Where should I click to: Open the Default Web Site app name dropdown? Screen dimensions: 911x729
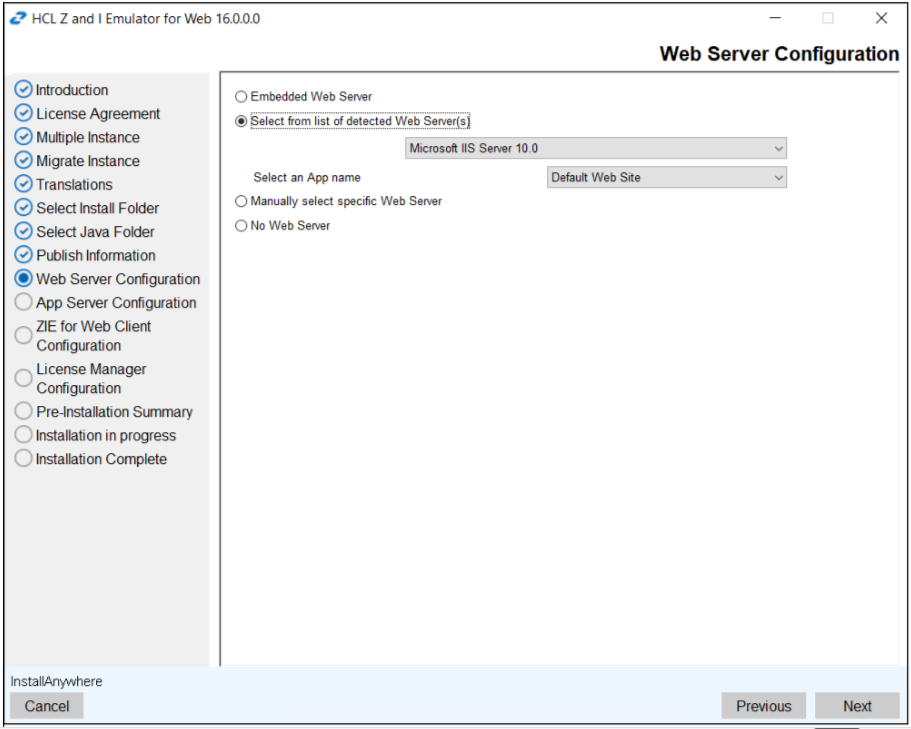[x=666, y=177]
